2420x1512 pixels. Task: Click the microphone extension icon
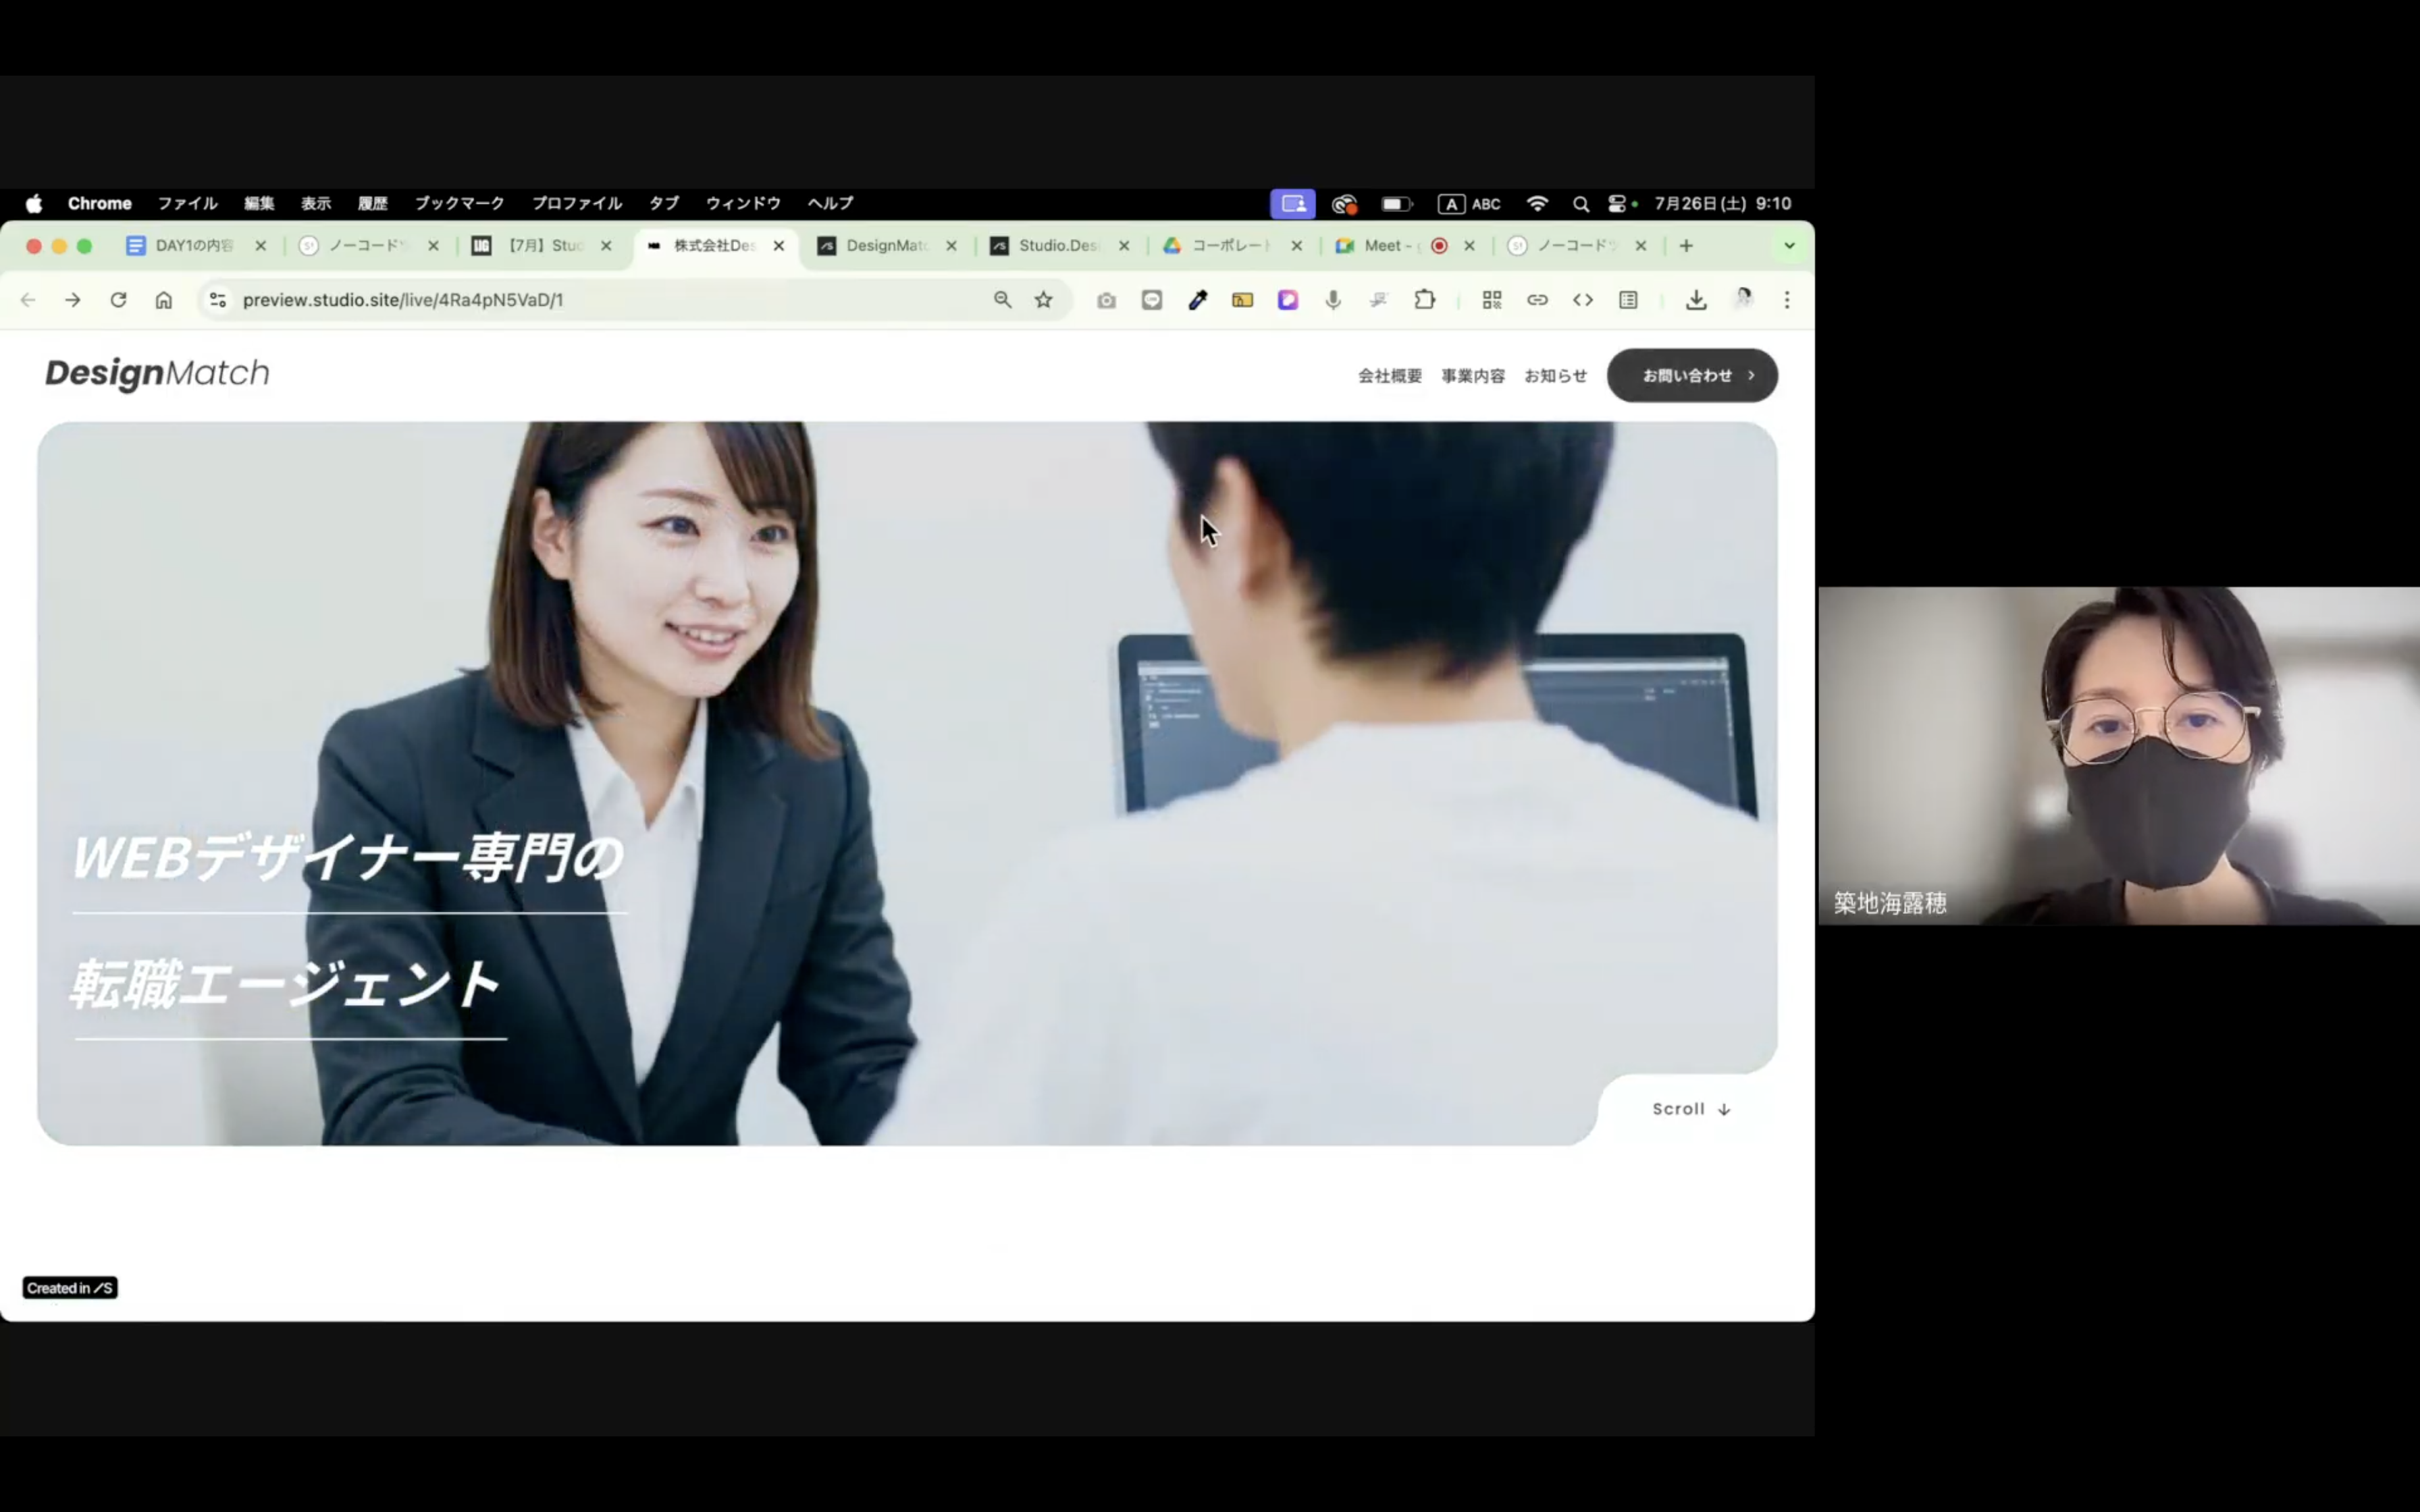[x=1332, y=300]
